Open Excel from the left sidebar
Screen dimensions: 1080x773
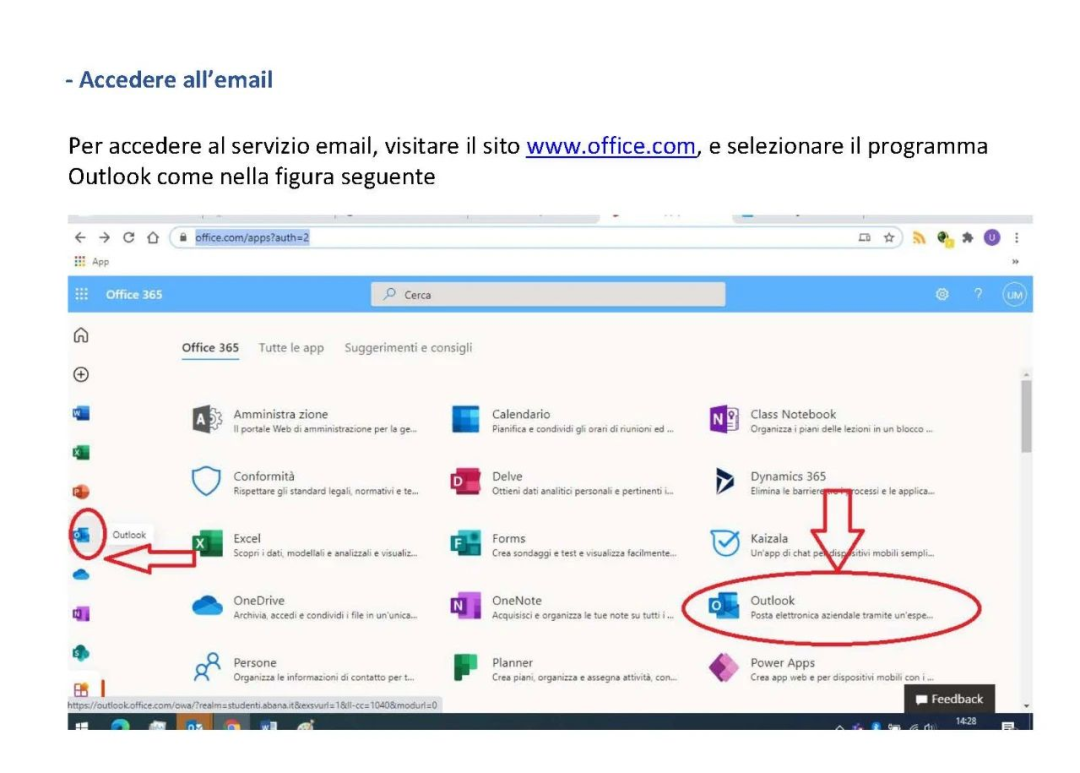click(x=81, y=453)
